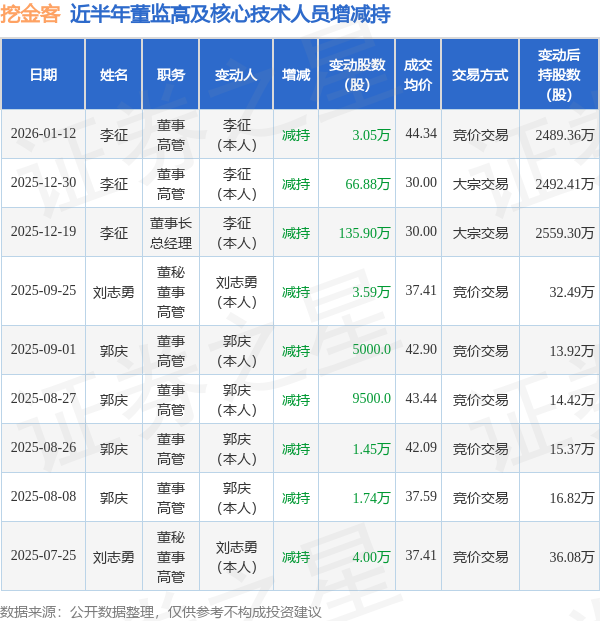600x621 pixels.
Task: Click the date cell 2025-07-25
Action: (x=43, y=556)
